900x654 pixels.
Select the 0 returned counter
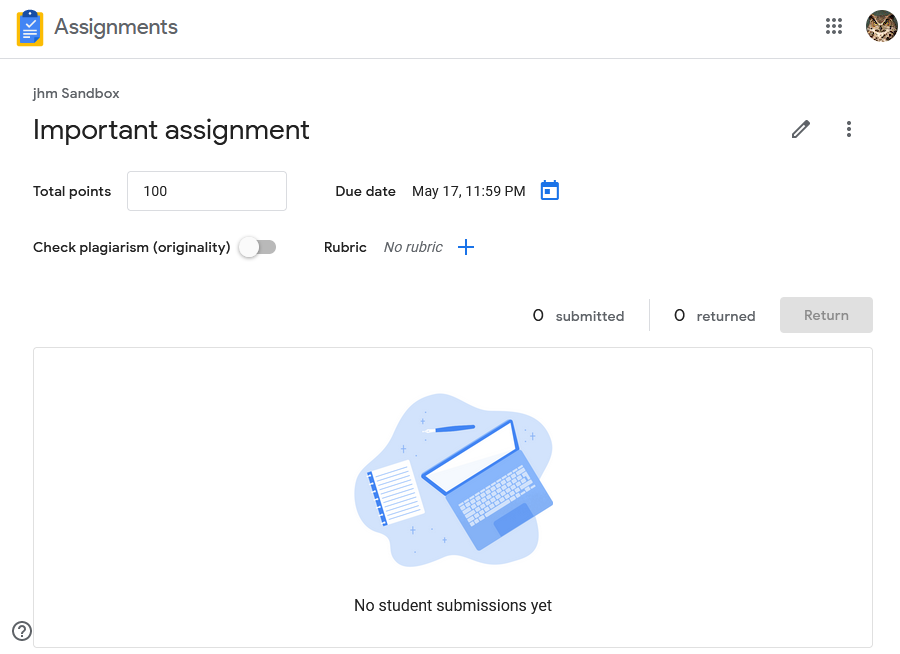(714, 316)
